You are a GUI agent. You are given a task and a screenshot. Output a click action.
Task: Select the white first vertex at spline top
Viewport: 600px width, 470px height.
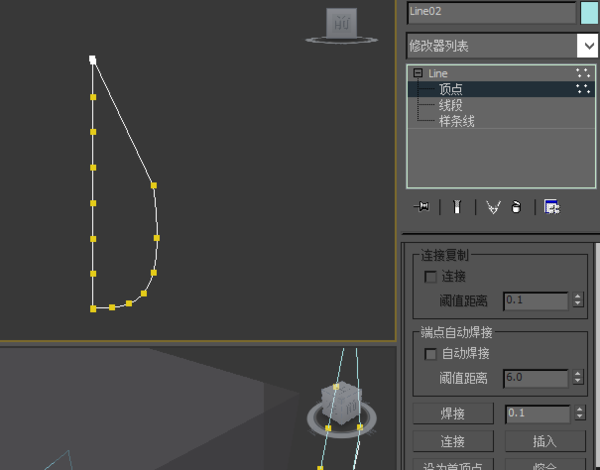coord(92,60)
